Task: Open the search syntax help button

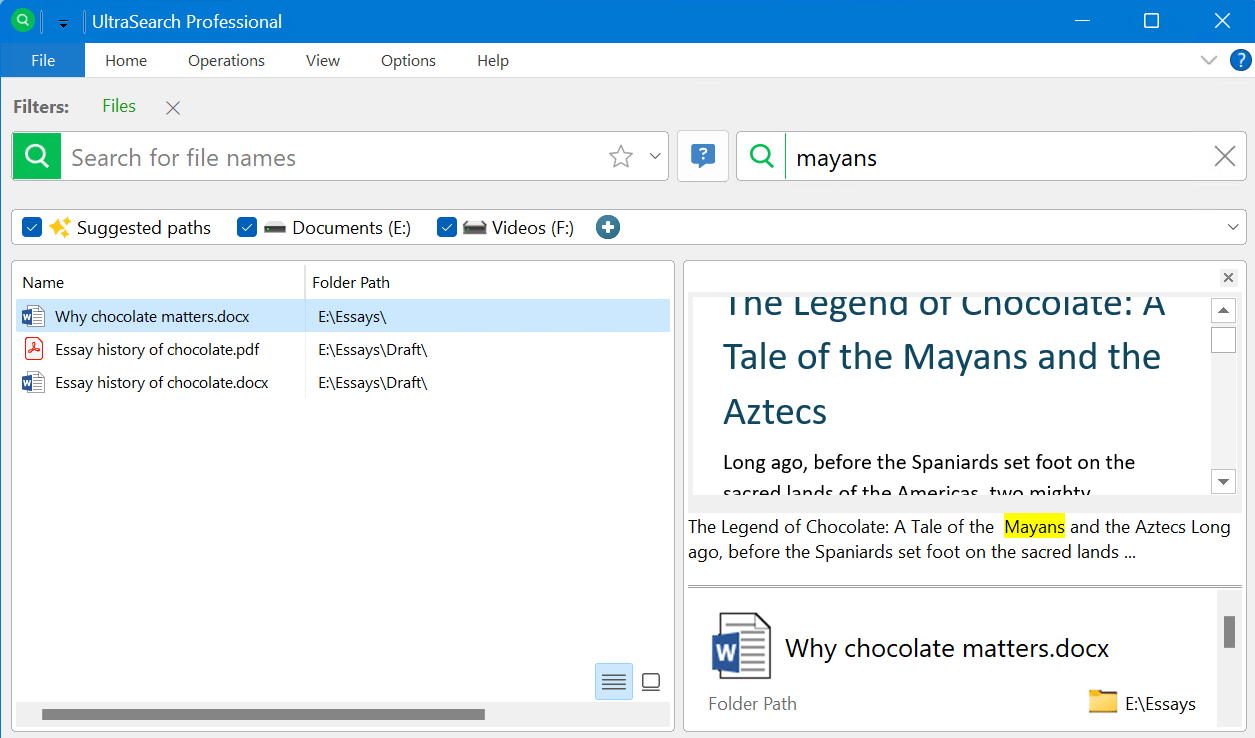Action: (x=703, y=156)
